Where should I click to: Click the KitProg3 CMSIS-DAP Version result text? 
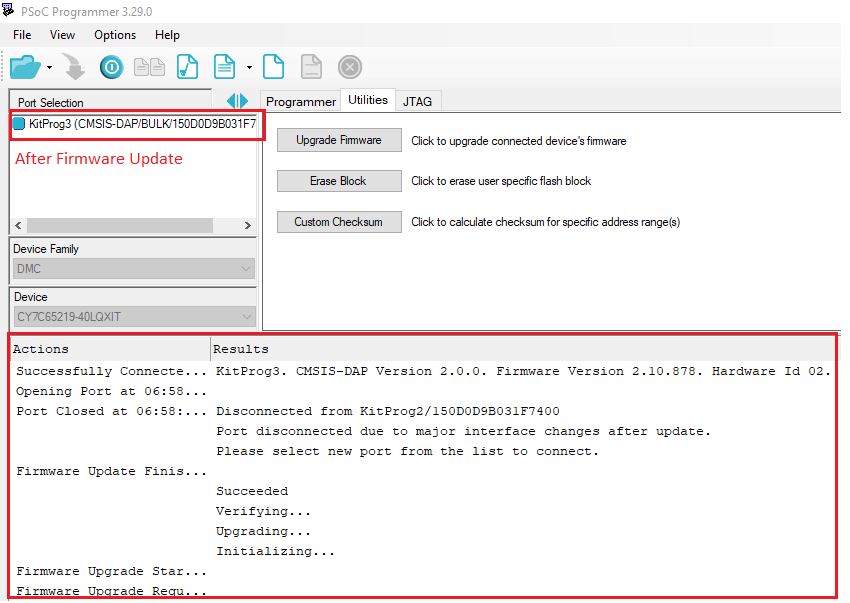coord(523,371)
